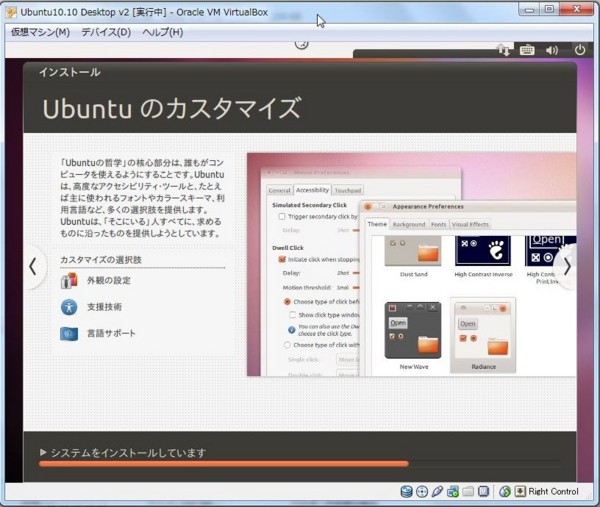Click the virtualization V status icon
The height and width of the screenshot is (507, 600).
click(x=484, y=491)
